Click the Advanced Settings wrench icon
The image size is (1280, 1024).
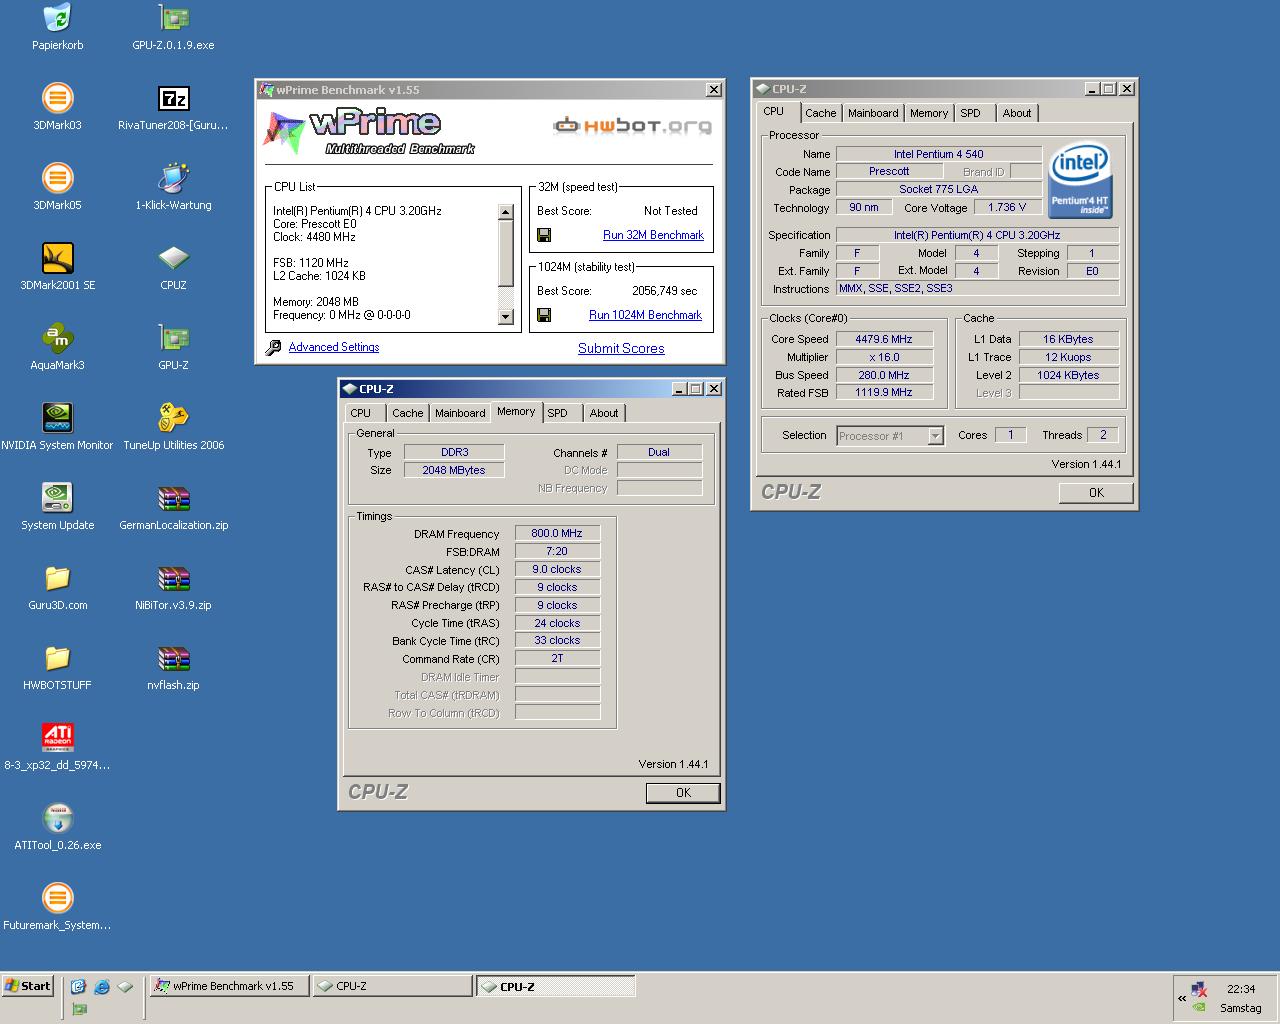(x=273, y=348)
